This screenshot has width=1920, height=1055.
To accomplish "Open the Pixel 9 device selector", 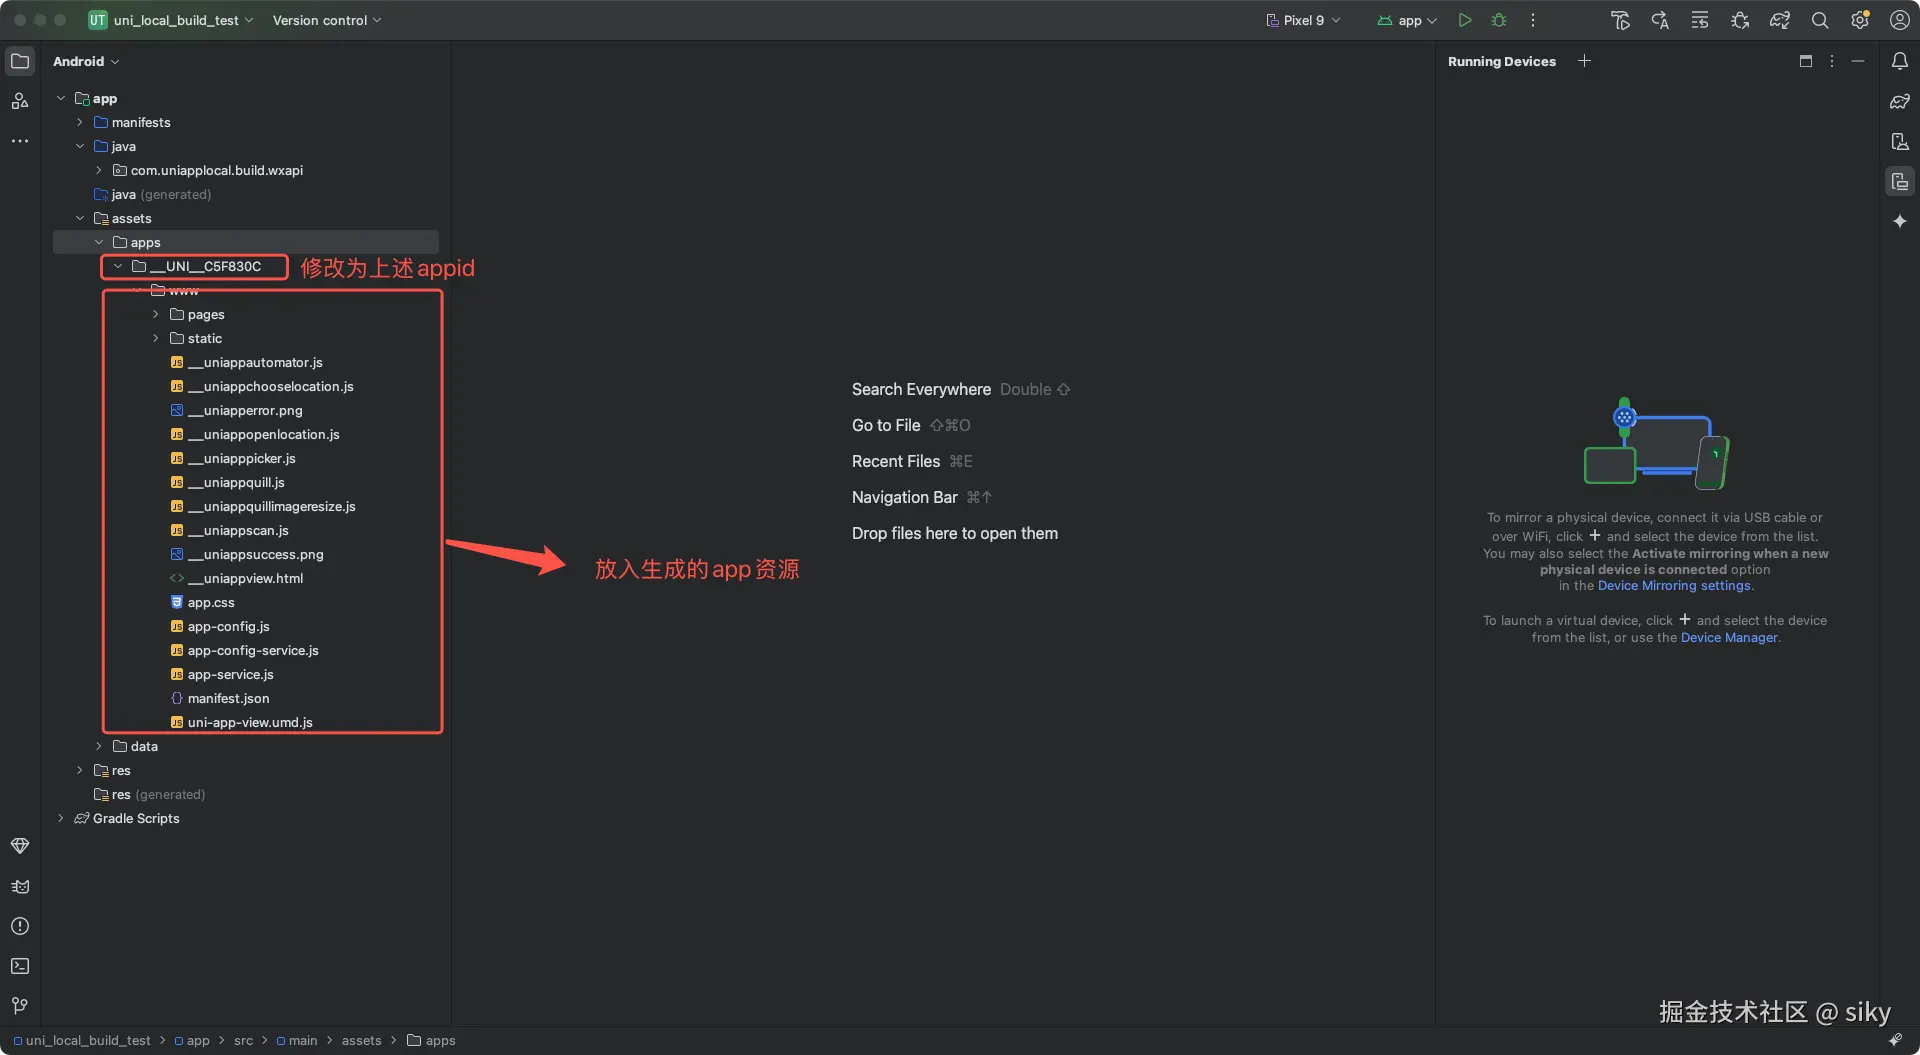I will (1303, 20).
